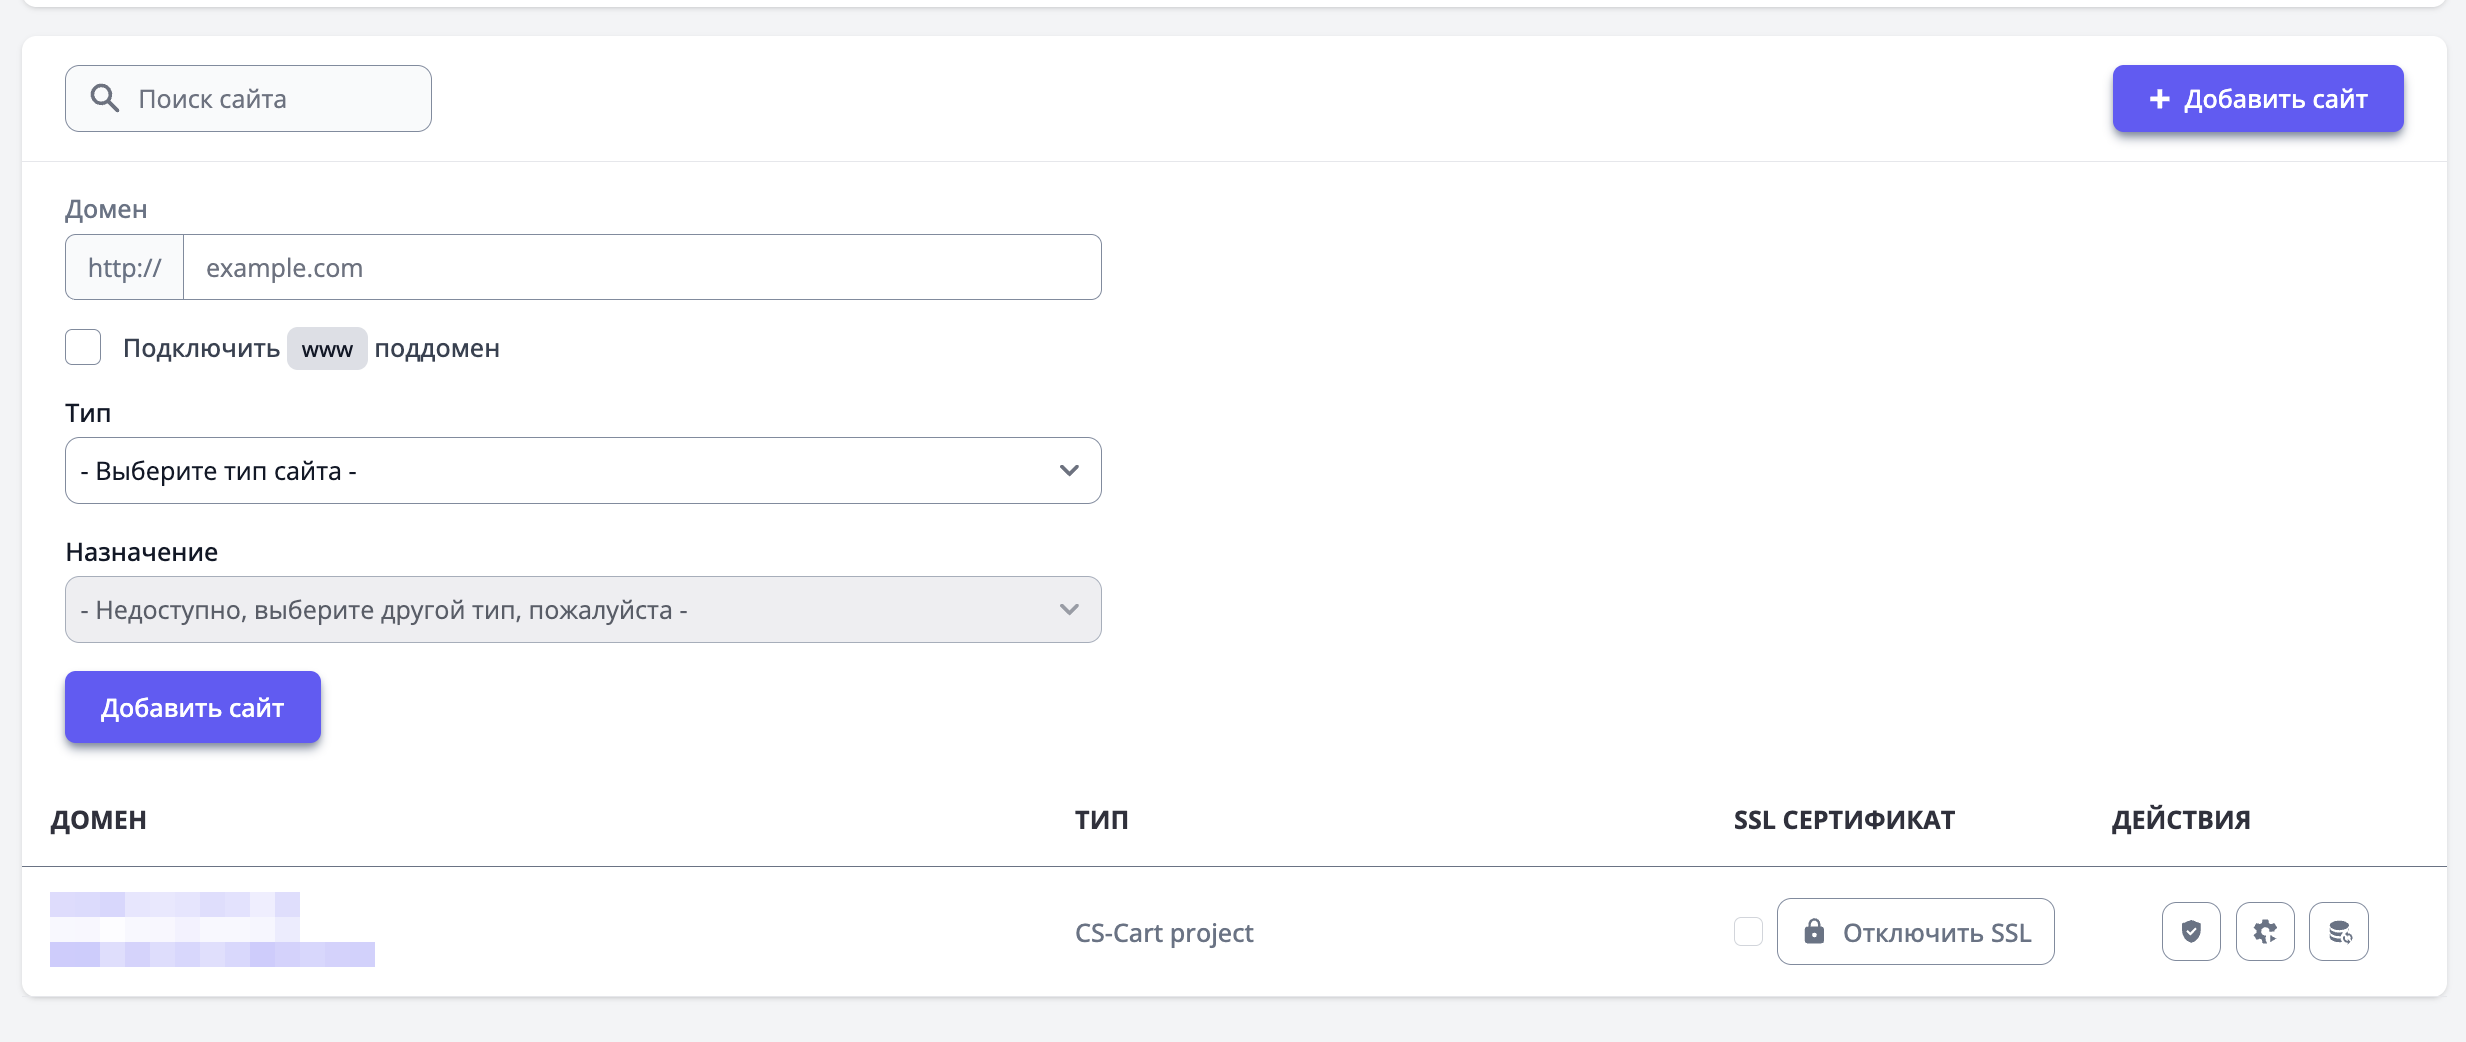Click the ДОМЕН column header
Viewport: 2466px width, 1042px height.
tap(98, 820)
